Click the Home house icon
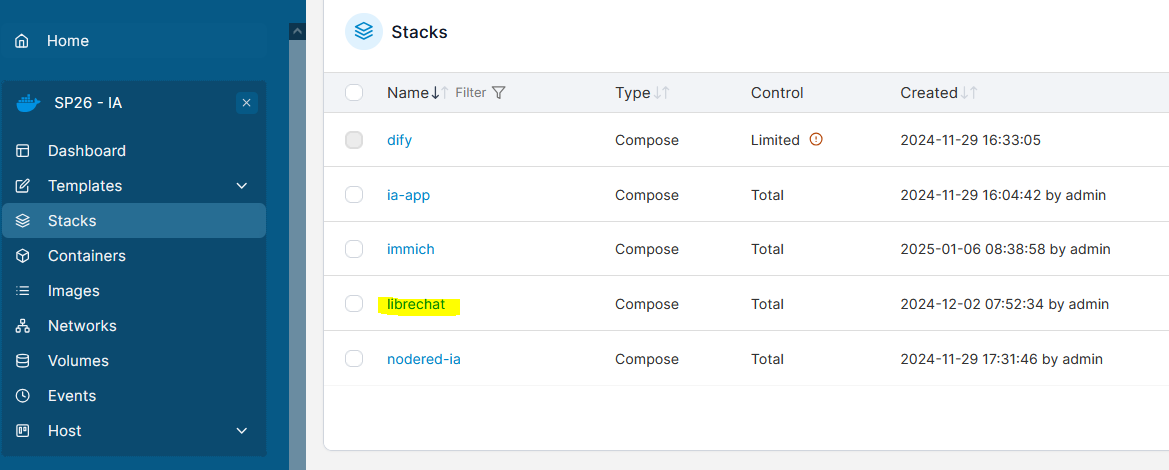The height and width of the screenshot is (470, 1169). [x=23, y=40]
